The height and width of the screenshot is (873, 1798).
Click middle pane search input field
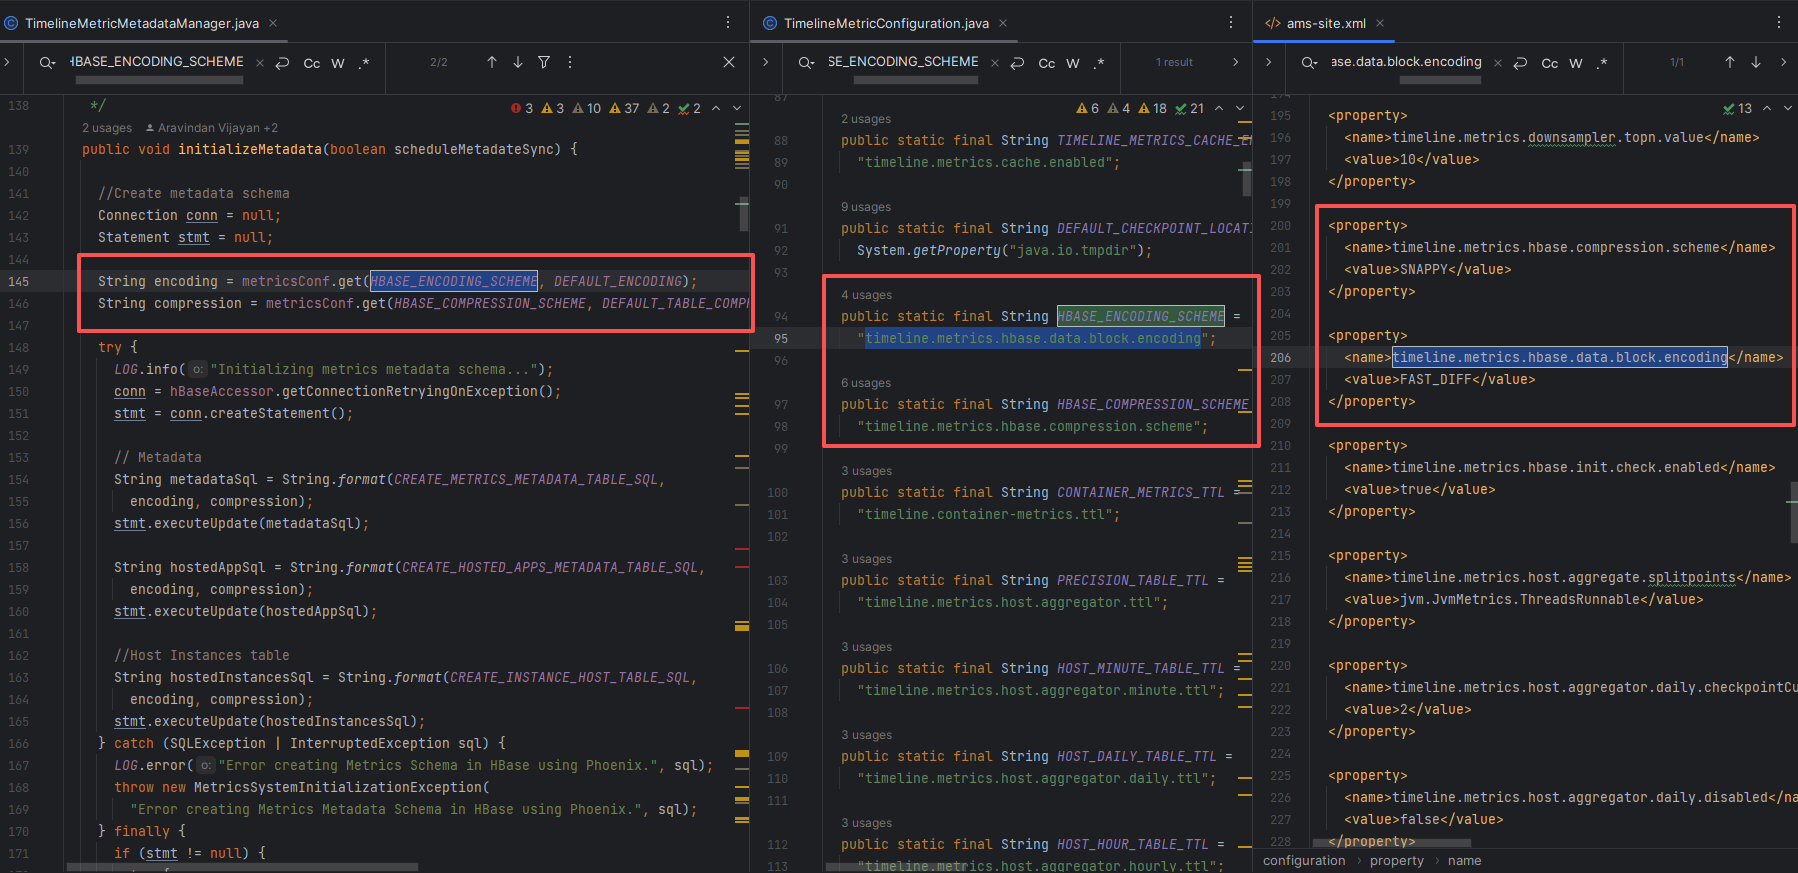coord(903,62)
